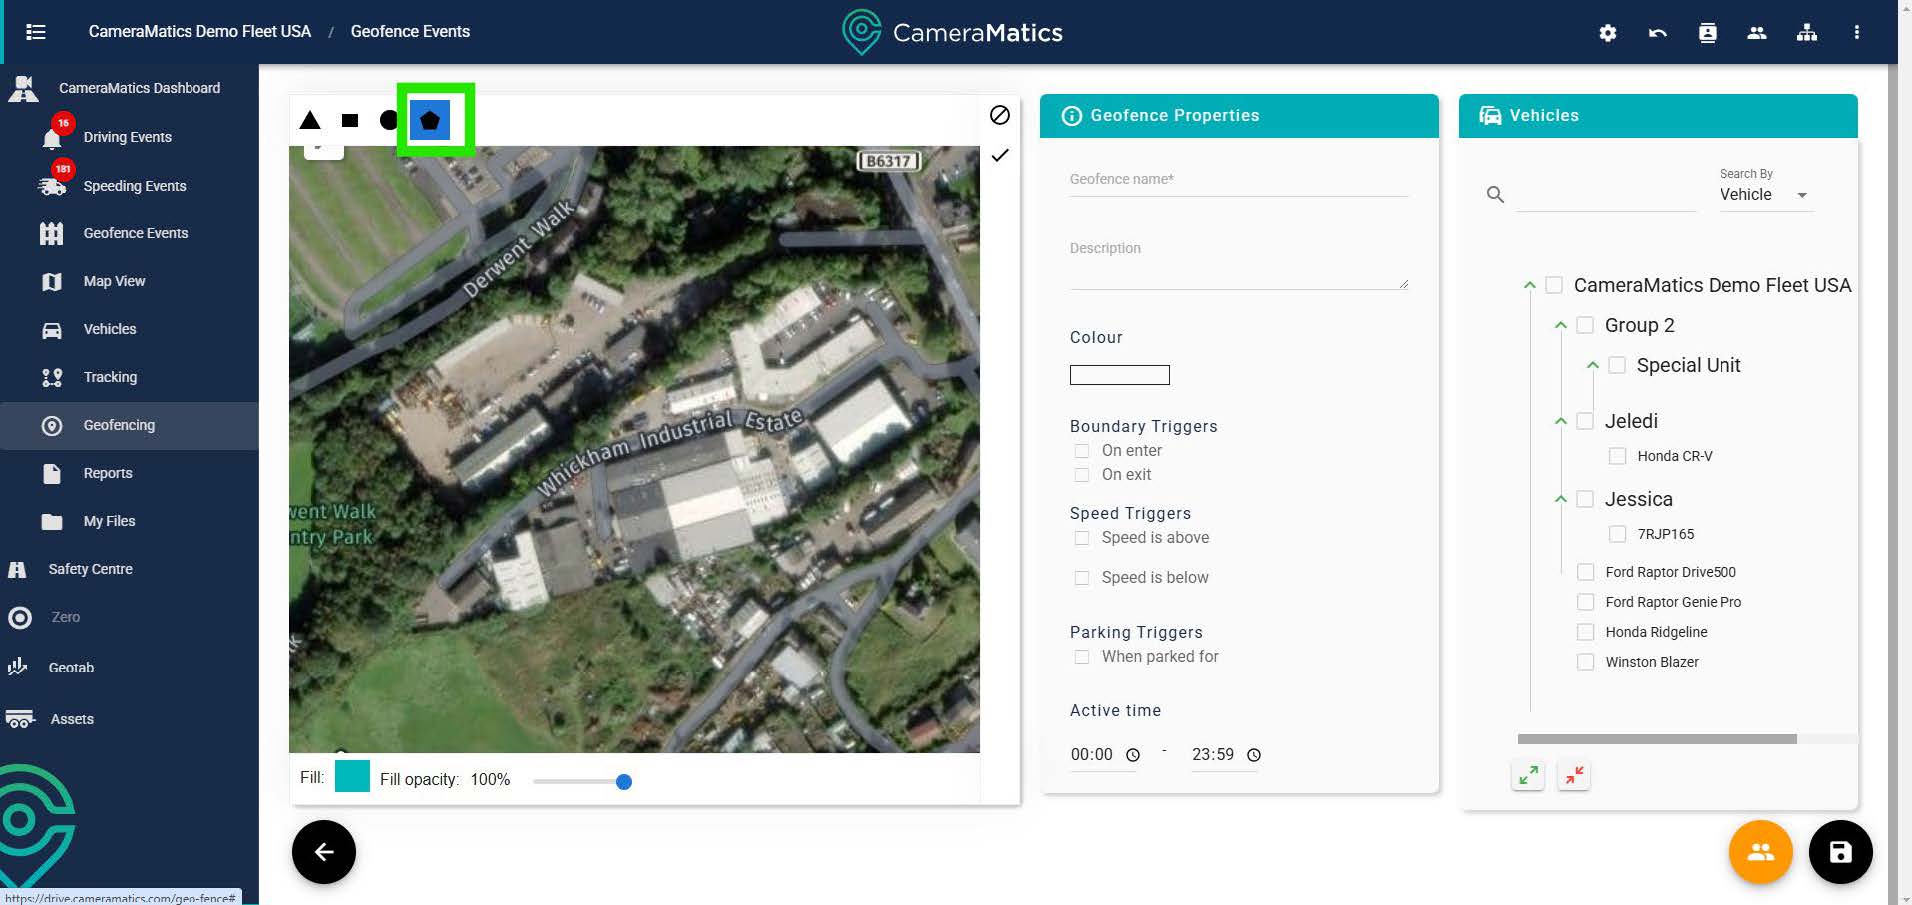
Task: Click the teal Fill colour swatch
Action: pos(352,777)
